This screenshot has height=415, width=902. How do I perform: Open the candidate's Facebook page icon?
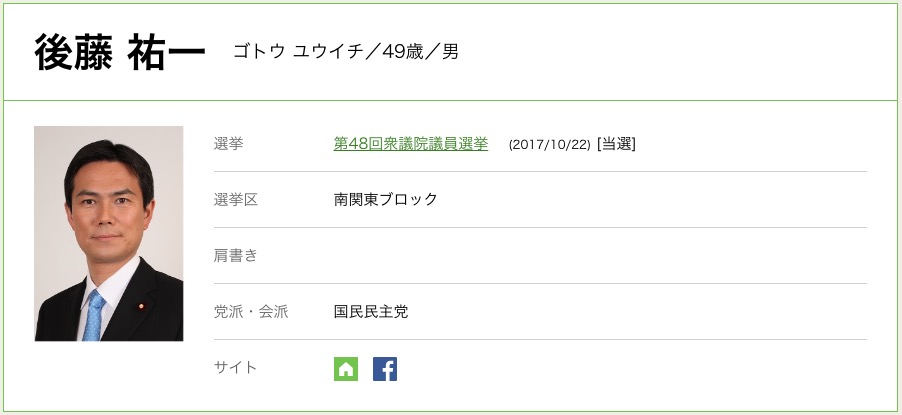click(385, 369)
